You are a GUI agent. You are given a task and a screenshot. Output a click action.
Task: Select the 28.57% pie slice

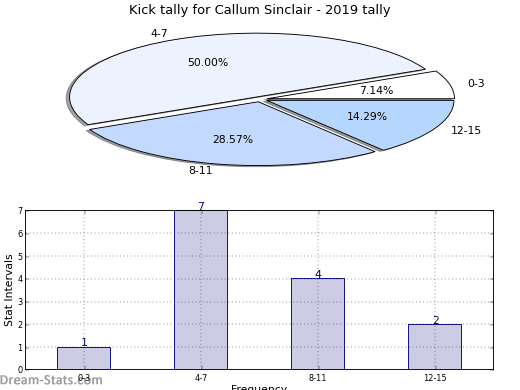click(233, 138)
